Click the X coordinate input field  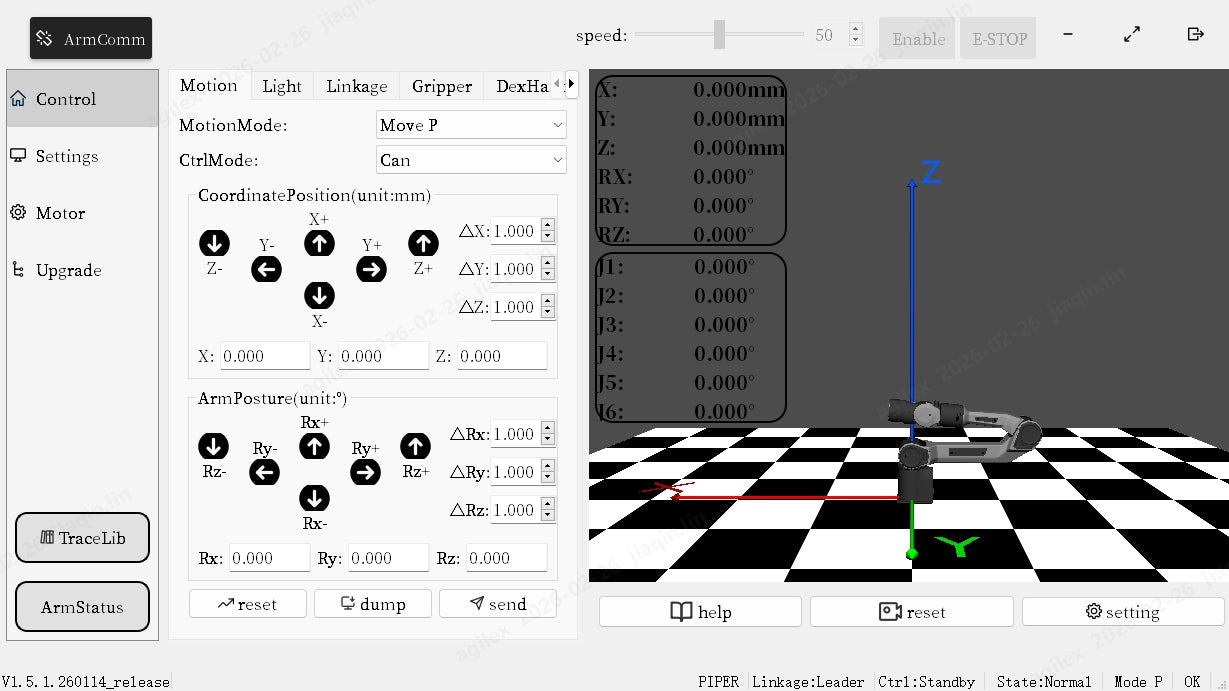(x=265, y=356)
